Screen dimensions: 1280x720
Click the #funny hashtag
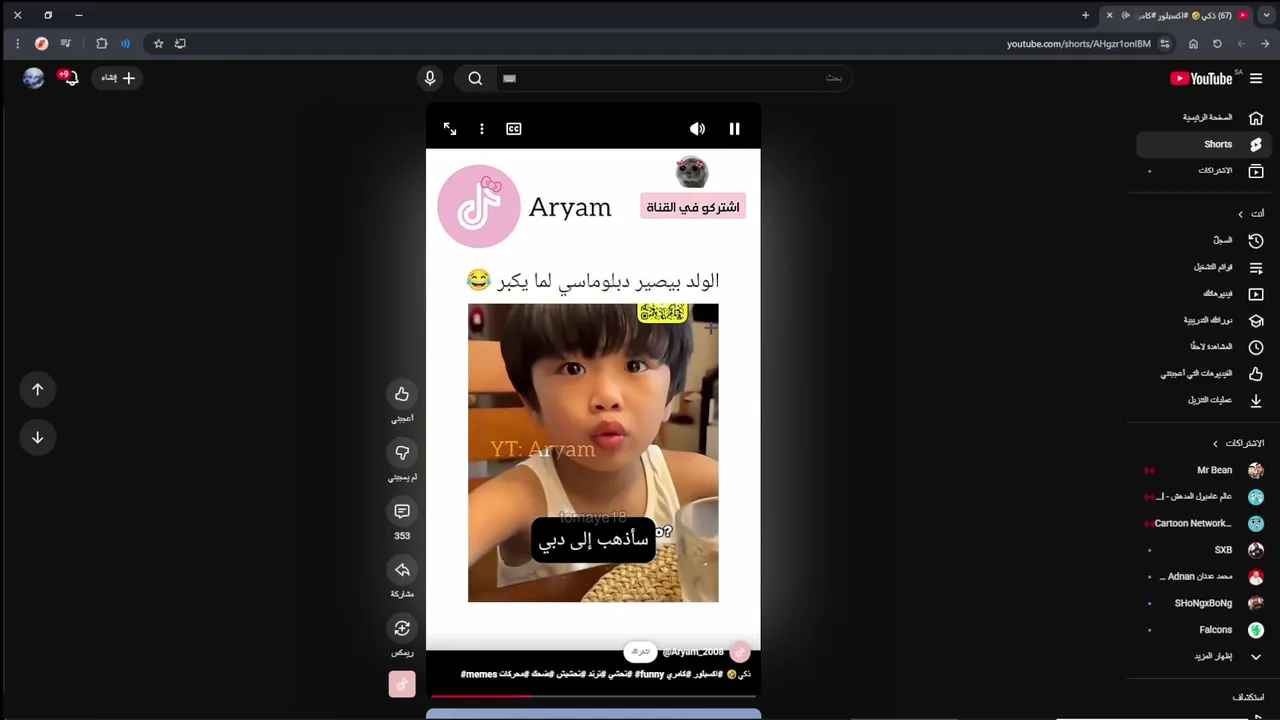click(x=650, y=674)
